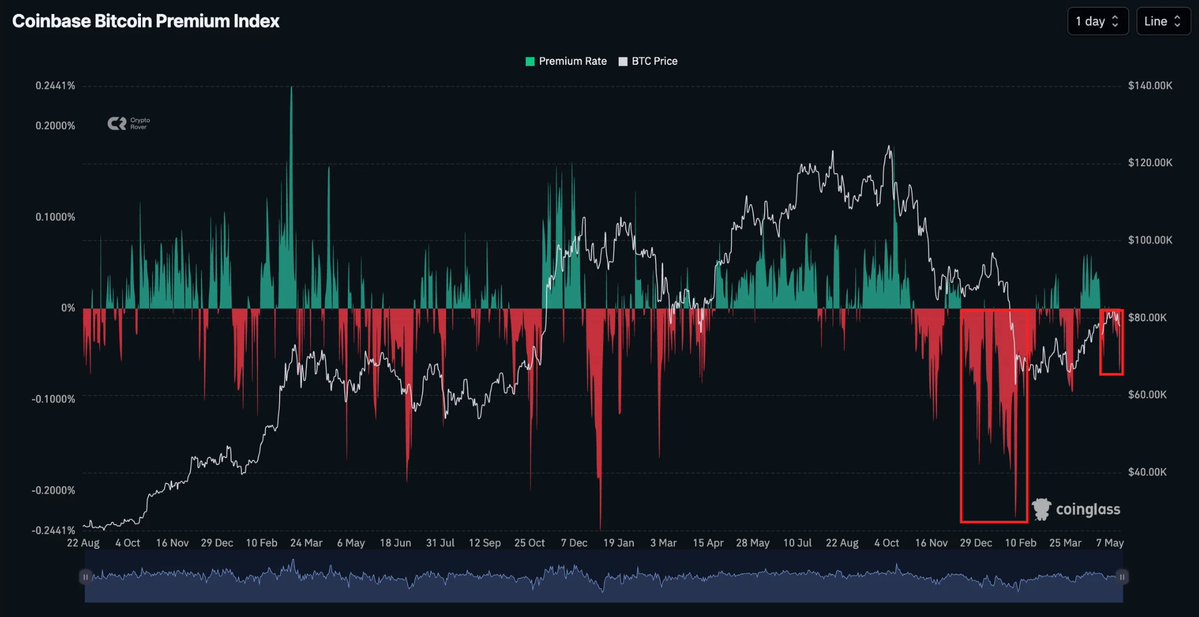Click the Crypto Rover watermark logo

coord(128,123)
